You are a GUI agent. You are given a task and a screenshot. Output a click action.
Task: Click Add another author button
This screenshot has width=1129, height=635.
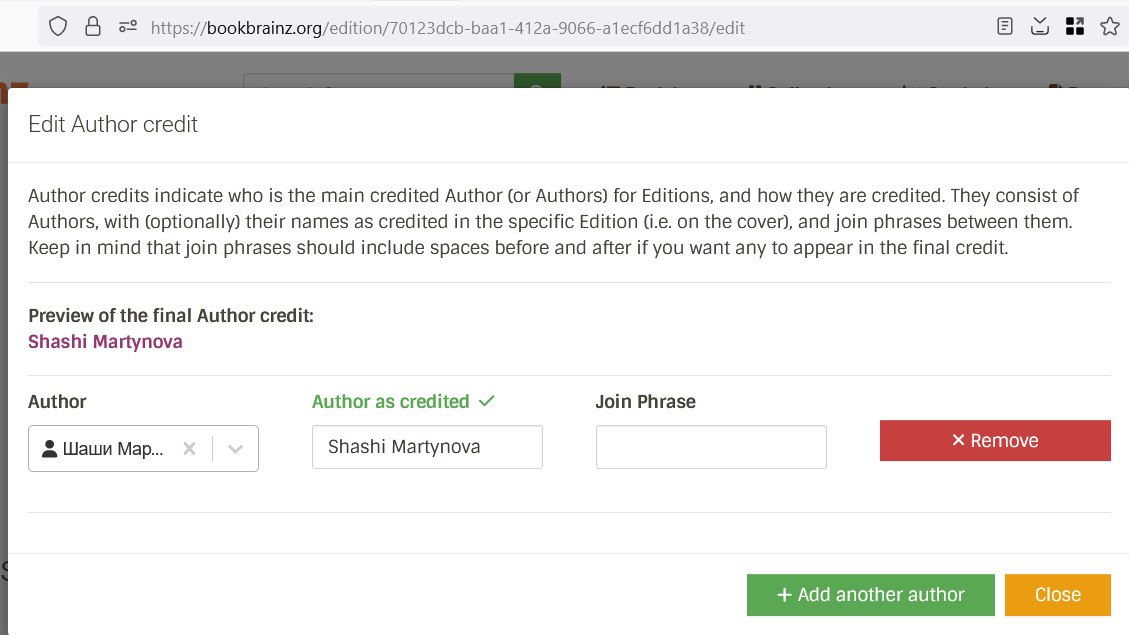tap(870, 595)
